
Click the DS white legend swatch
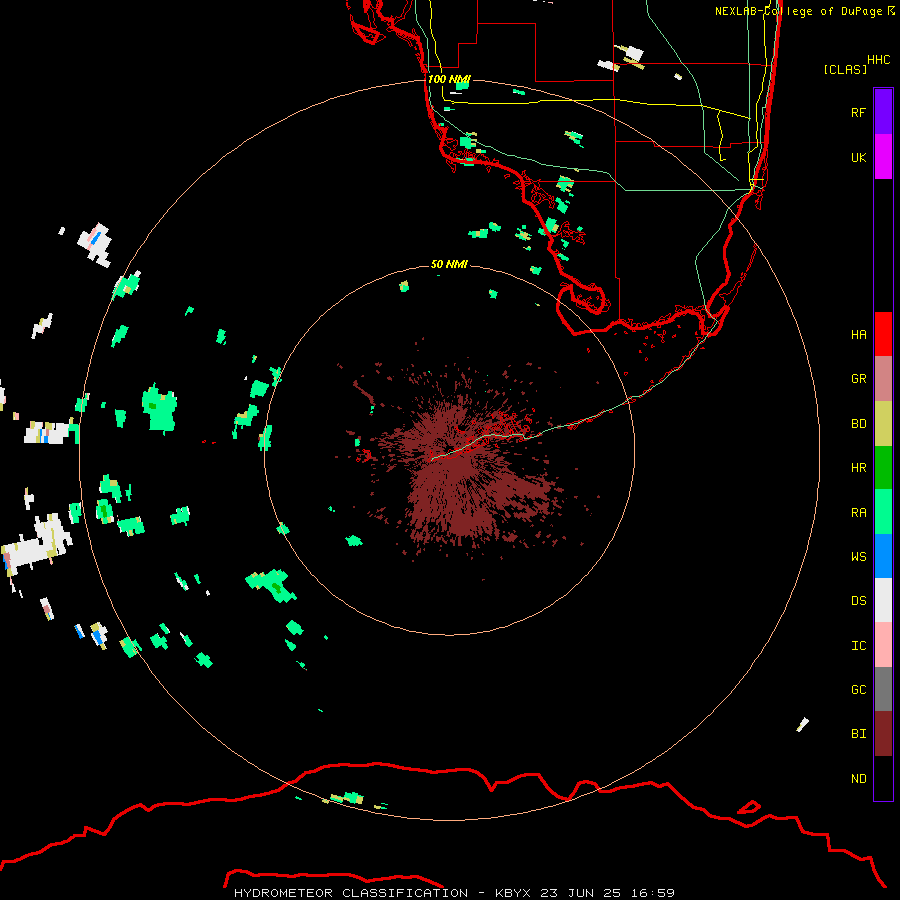pyautogui.click(x=883, y=600)
